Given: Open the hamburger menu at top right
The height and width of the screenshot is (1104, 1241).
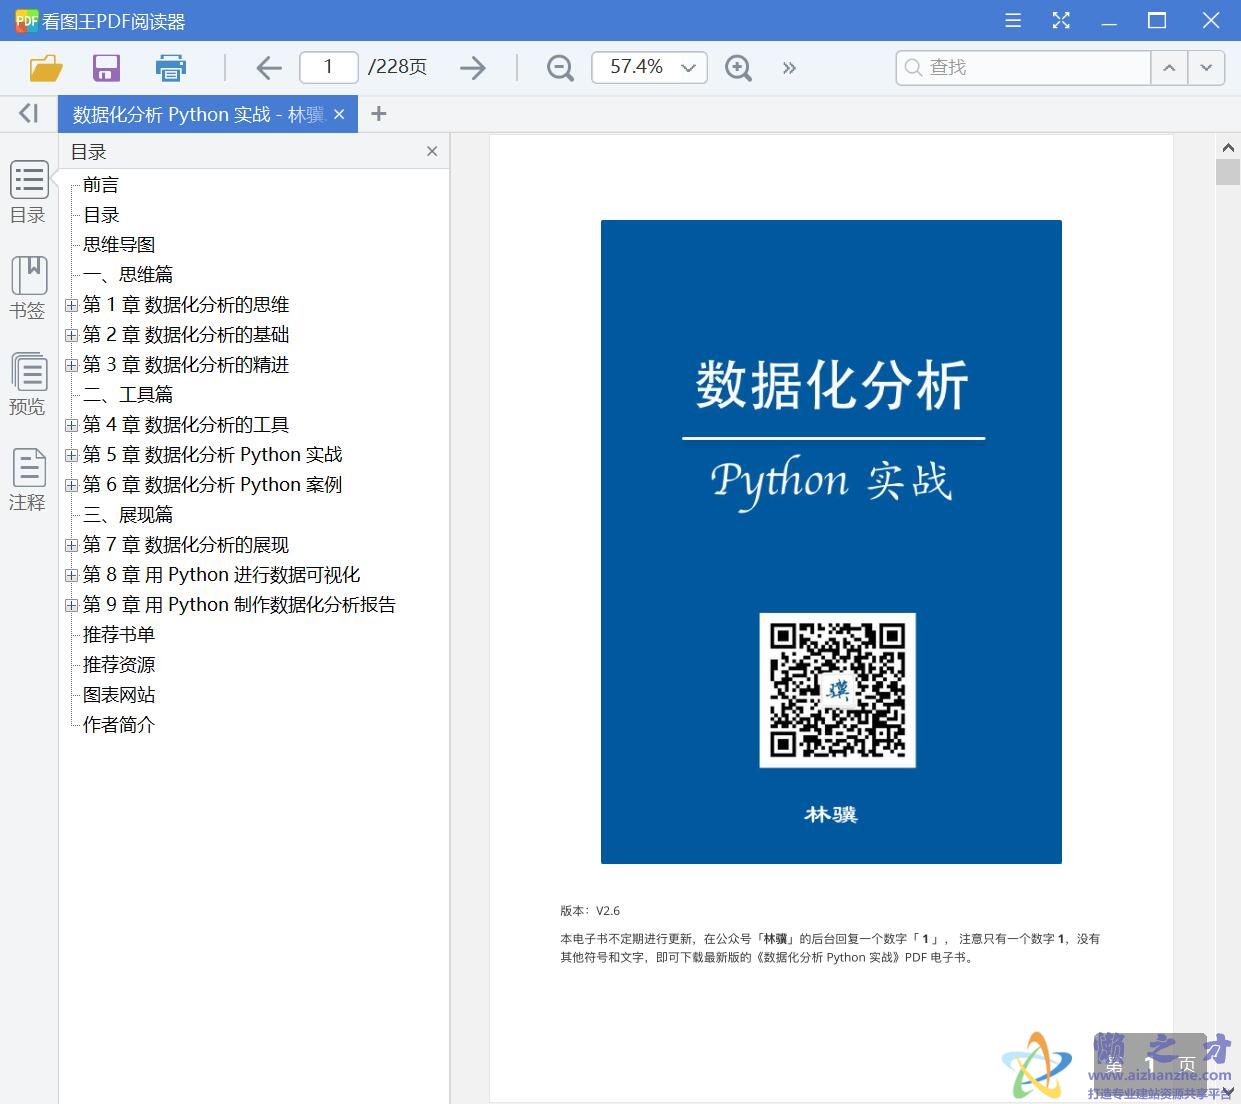Looking at the screenshot, I should [x=1012, y=20].
